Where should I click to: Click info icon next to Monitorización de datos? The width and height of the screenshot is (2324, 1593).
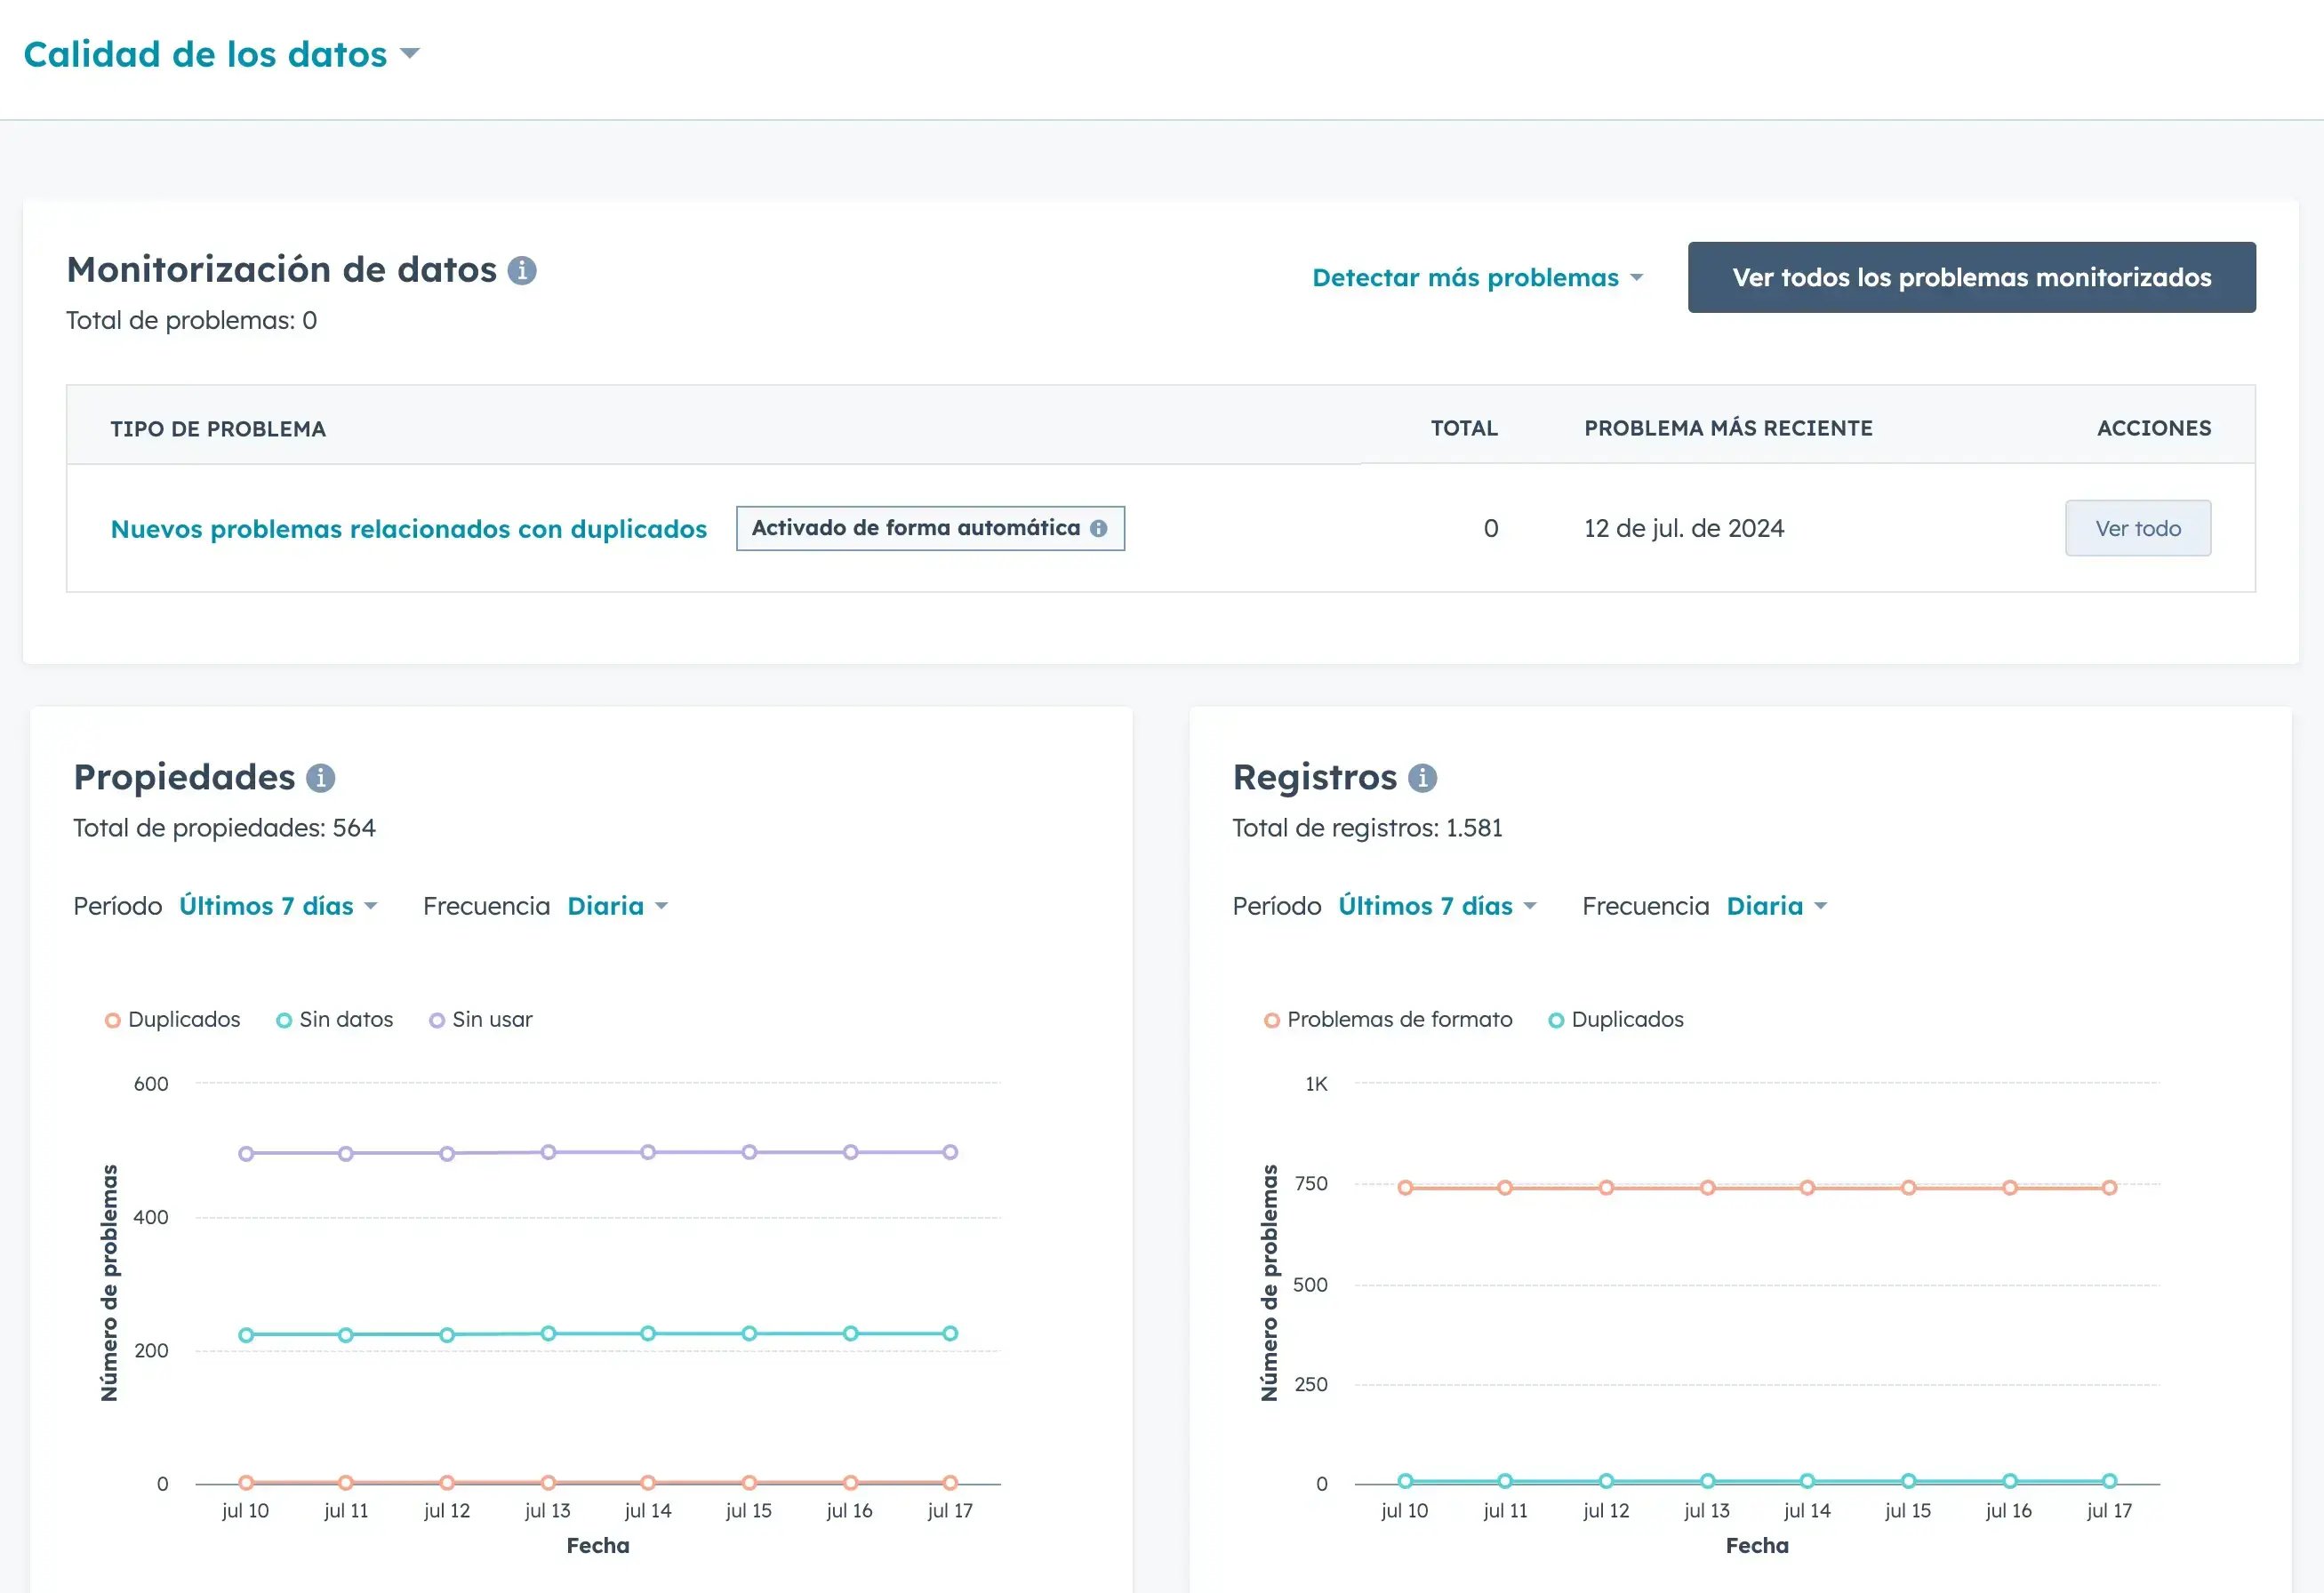click(522, 270)
